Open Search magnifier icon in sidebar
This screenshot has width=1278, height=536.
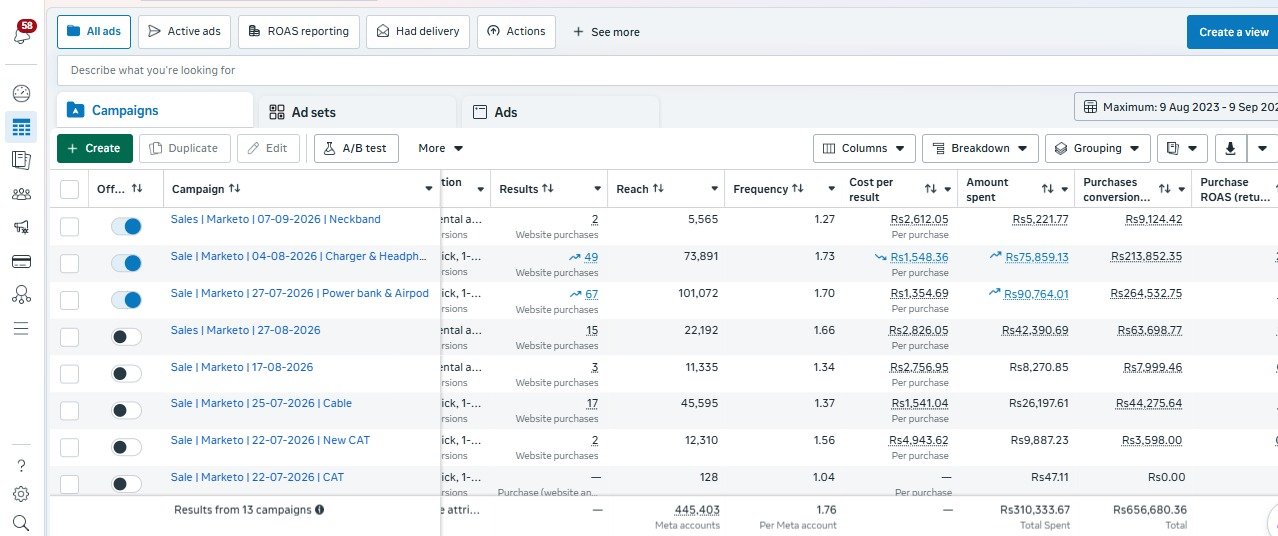click(21, 522)
